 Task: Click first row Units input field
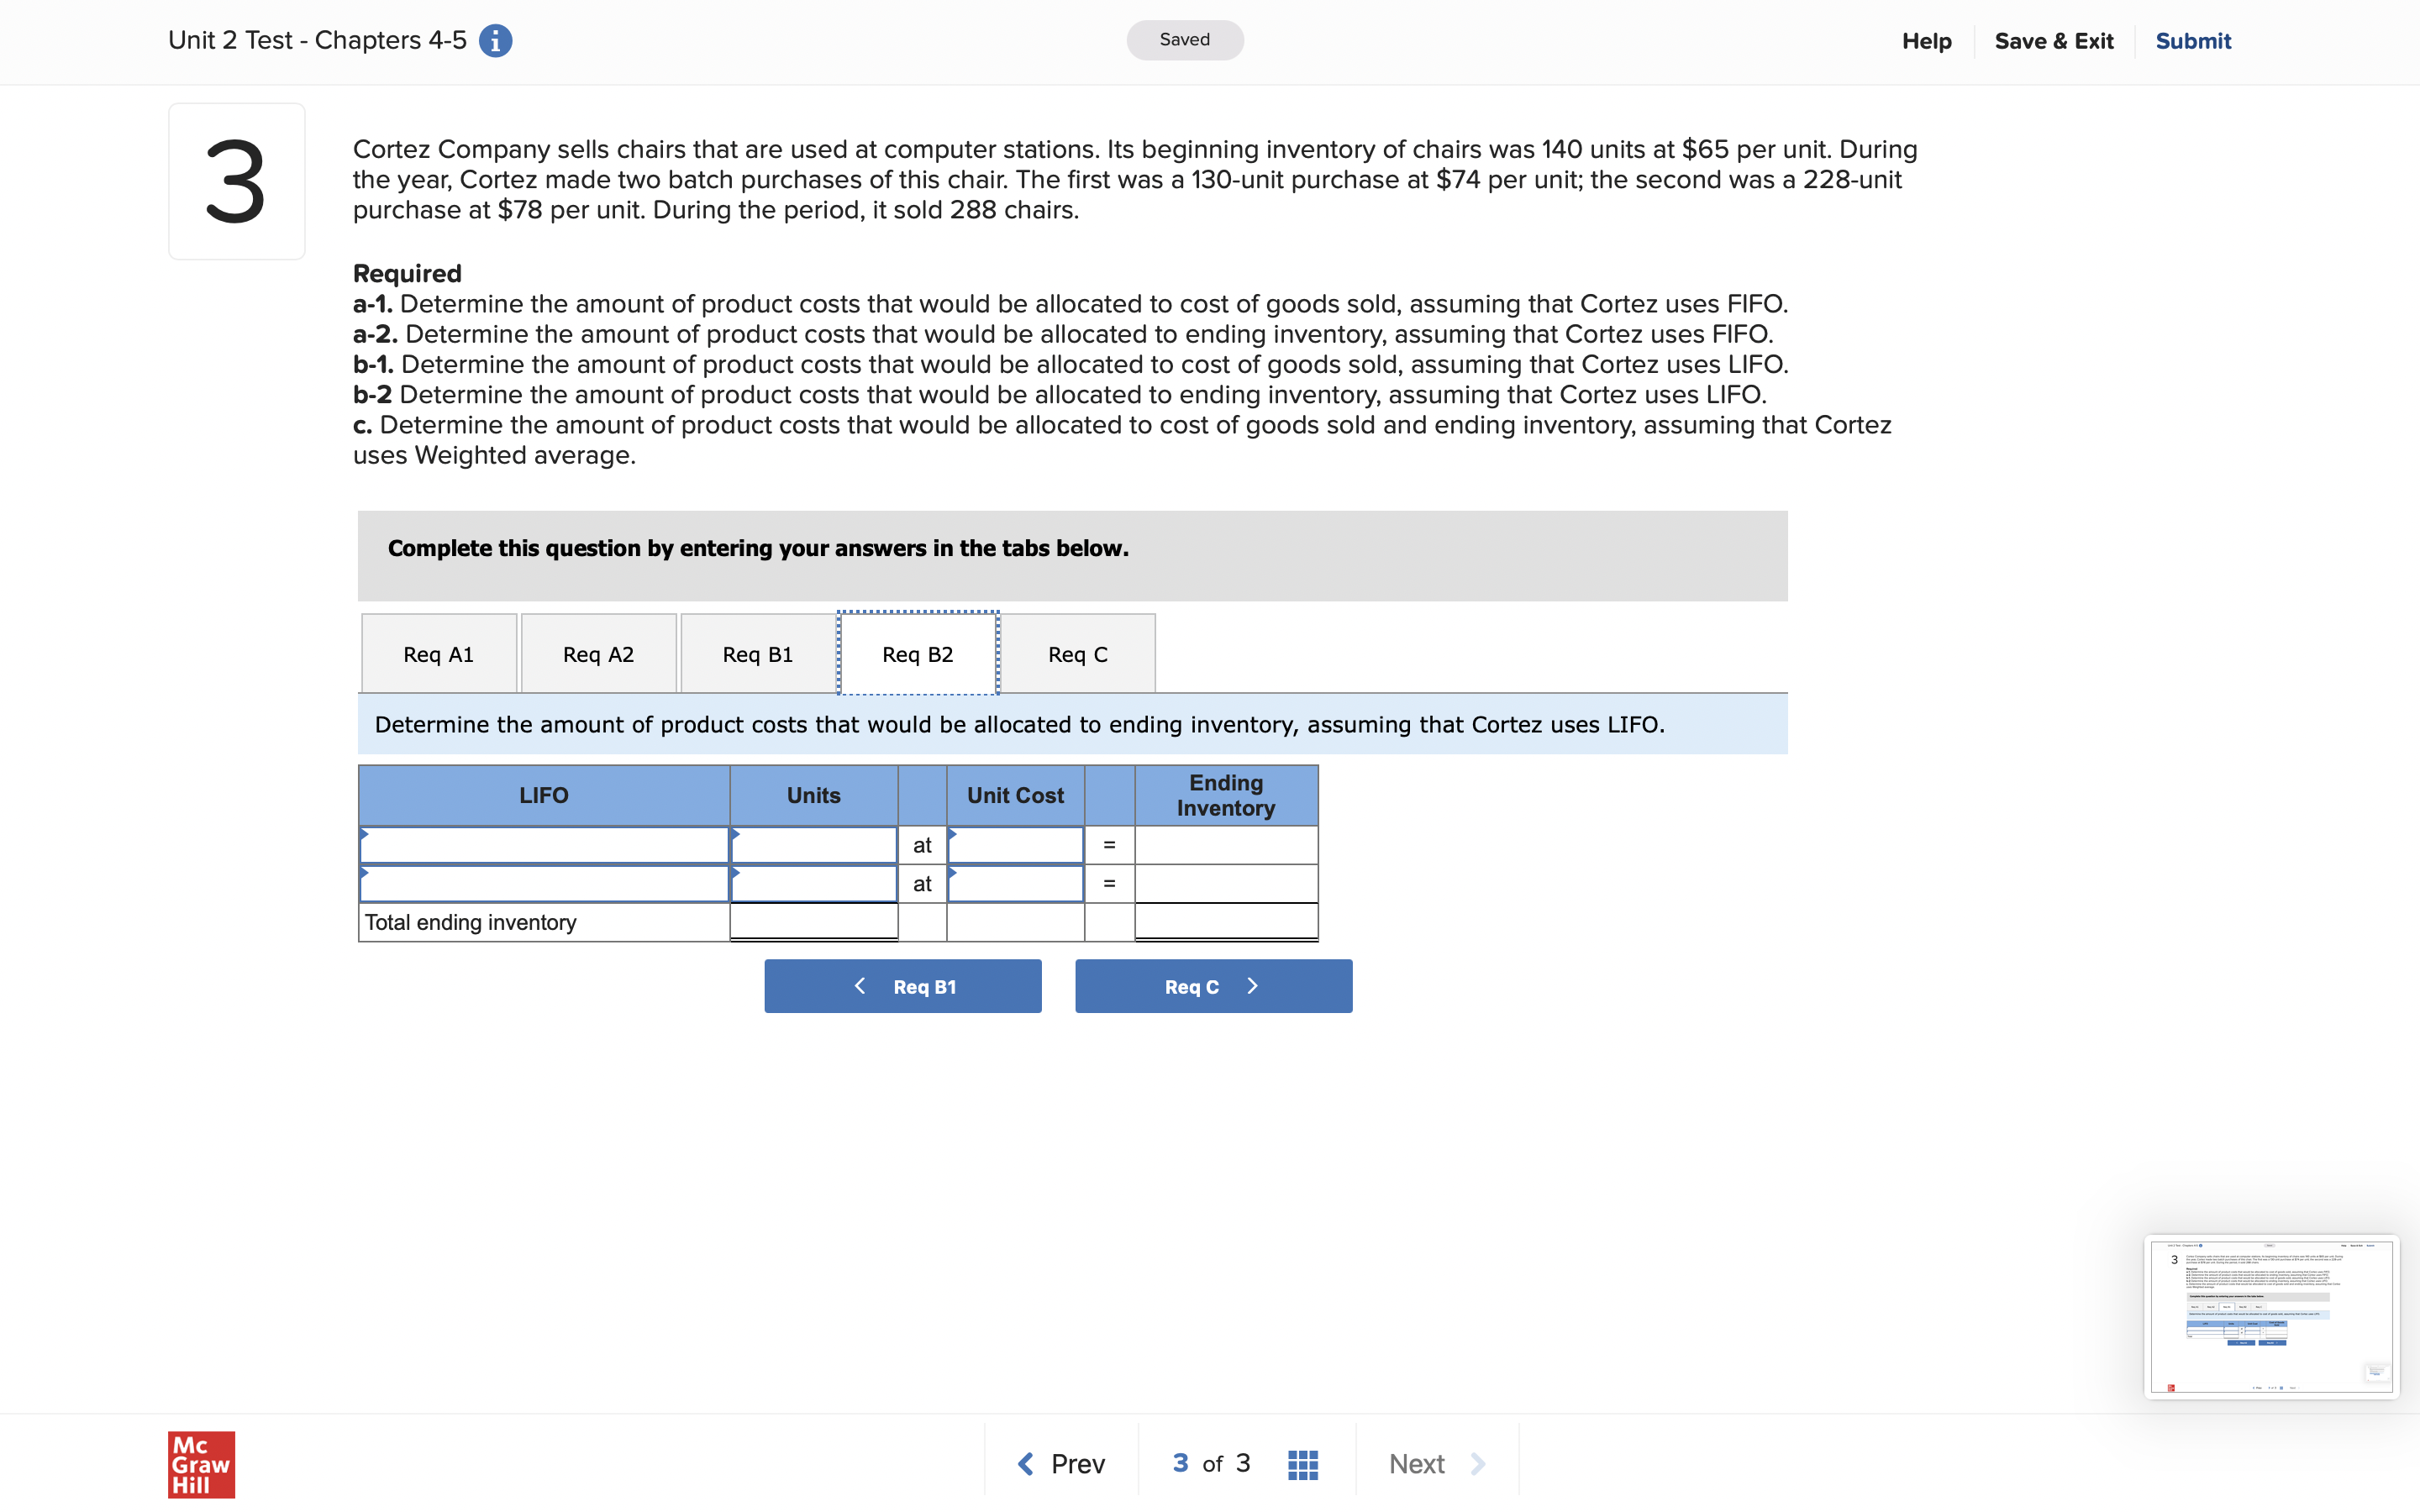point(813,846)
